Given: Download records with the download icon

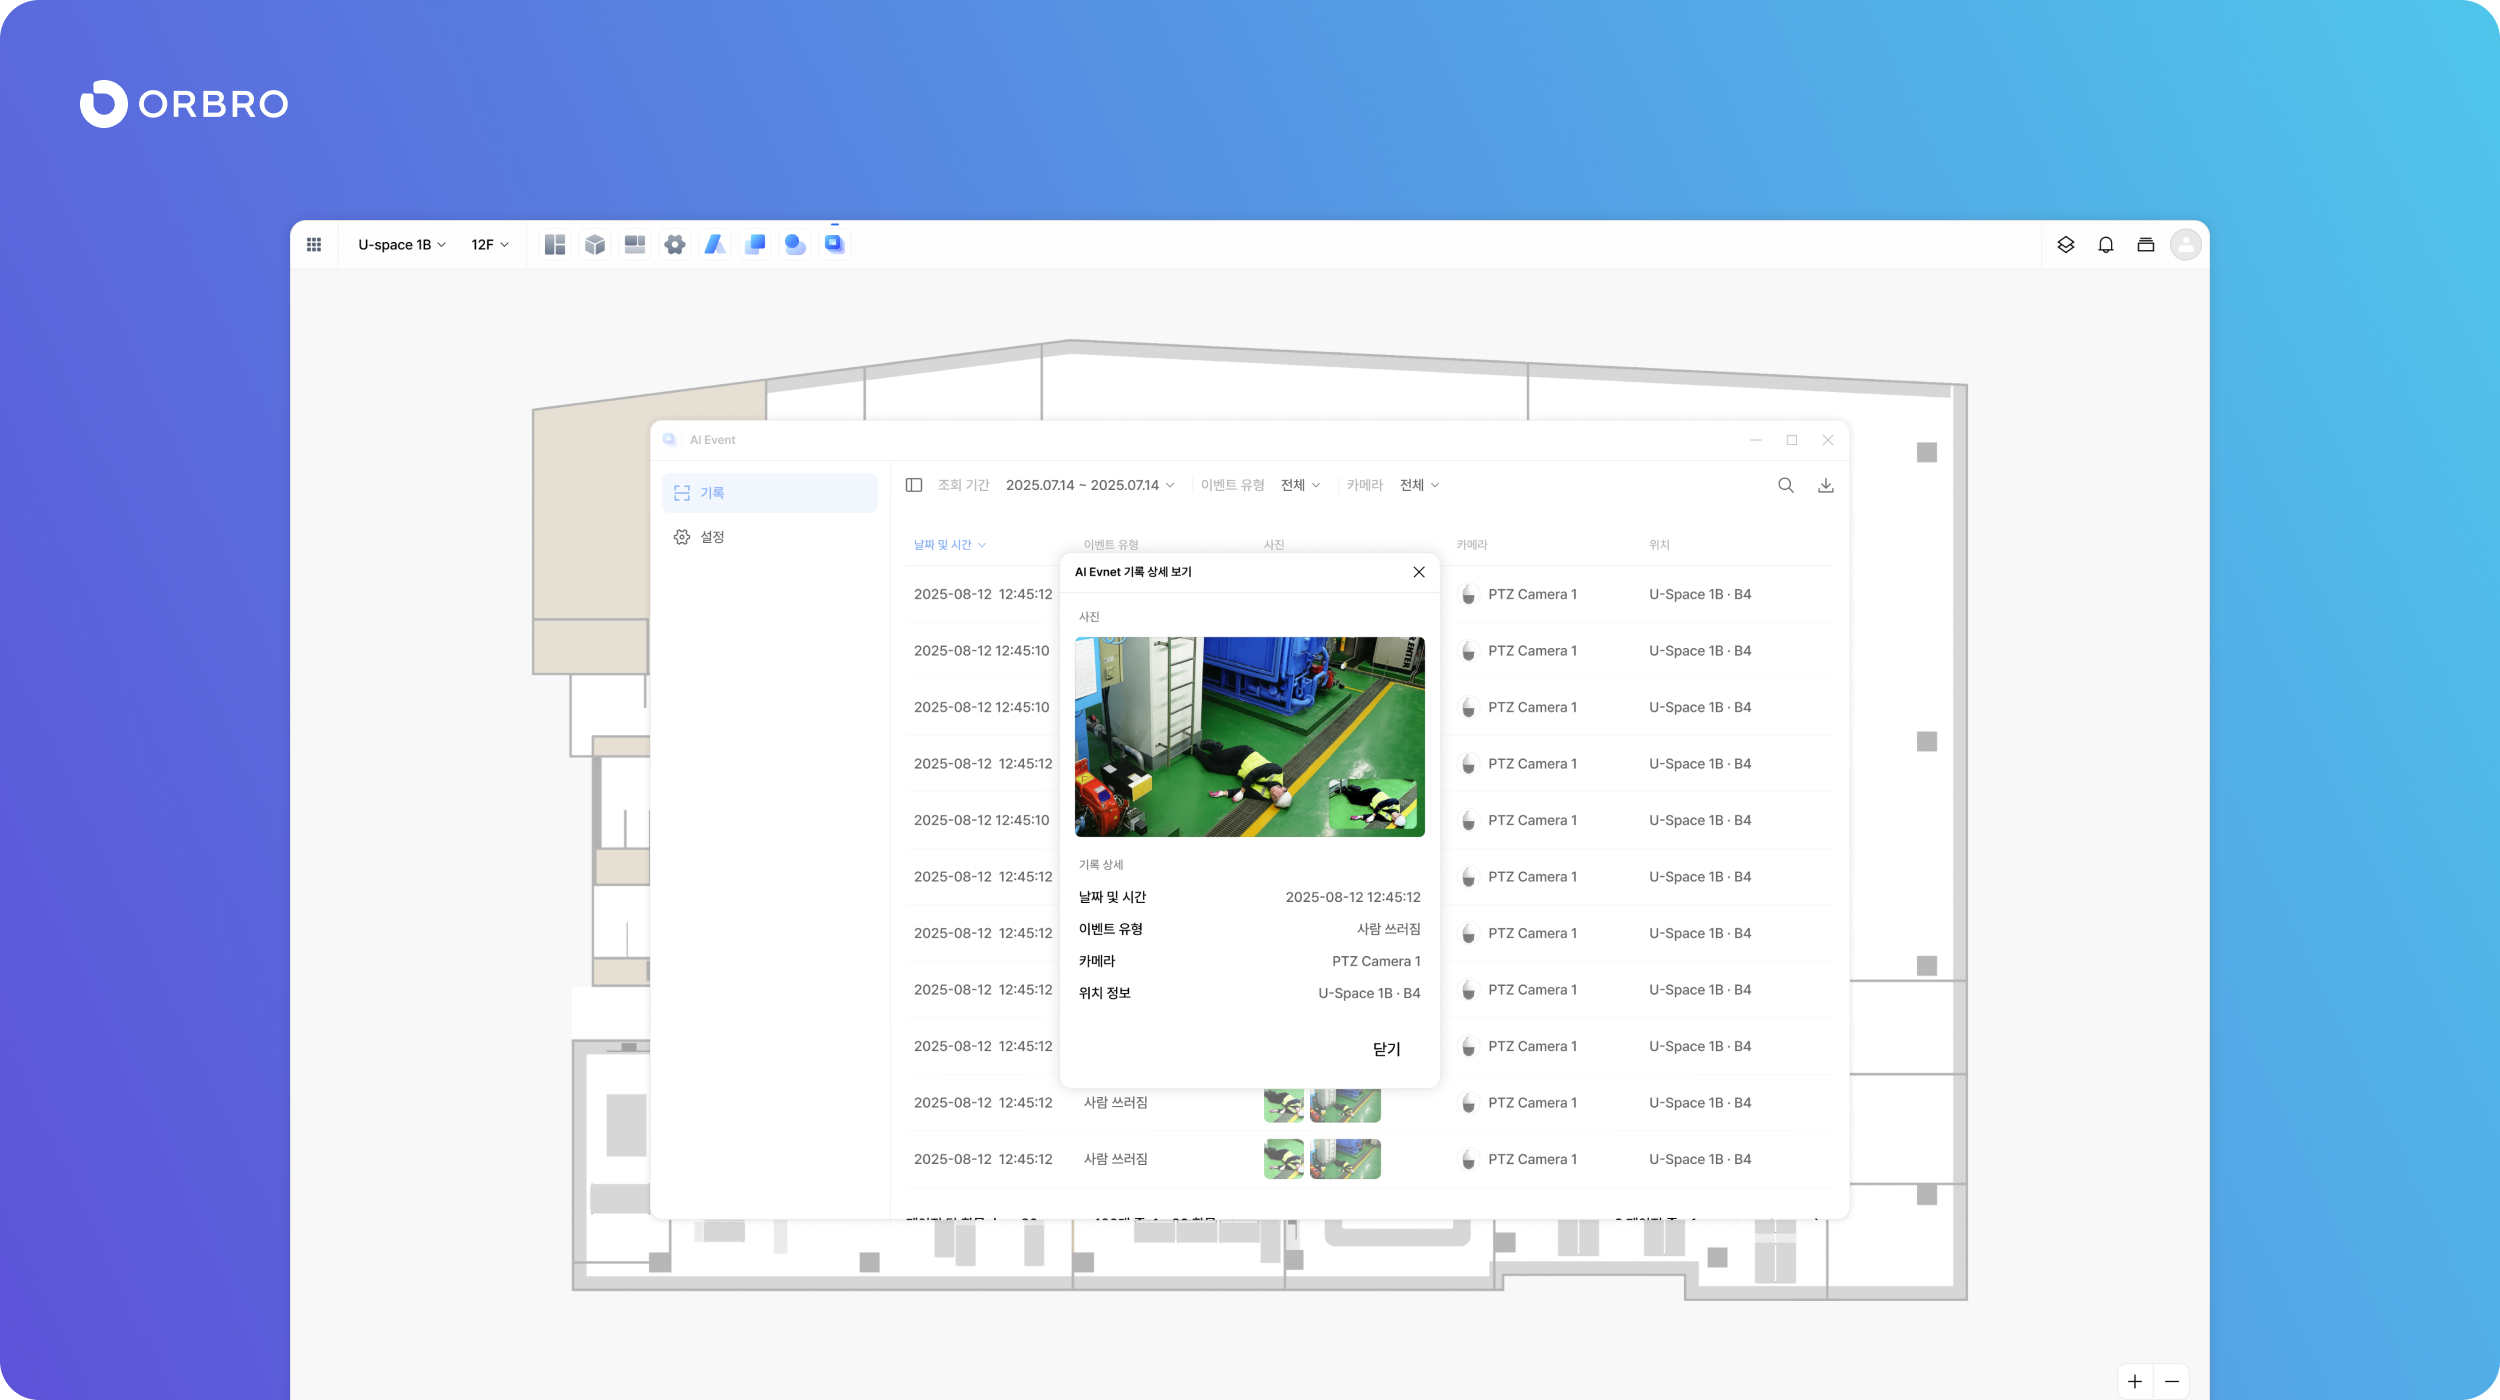Looking at the screenshot, I should (1825, 485).
